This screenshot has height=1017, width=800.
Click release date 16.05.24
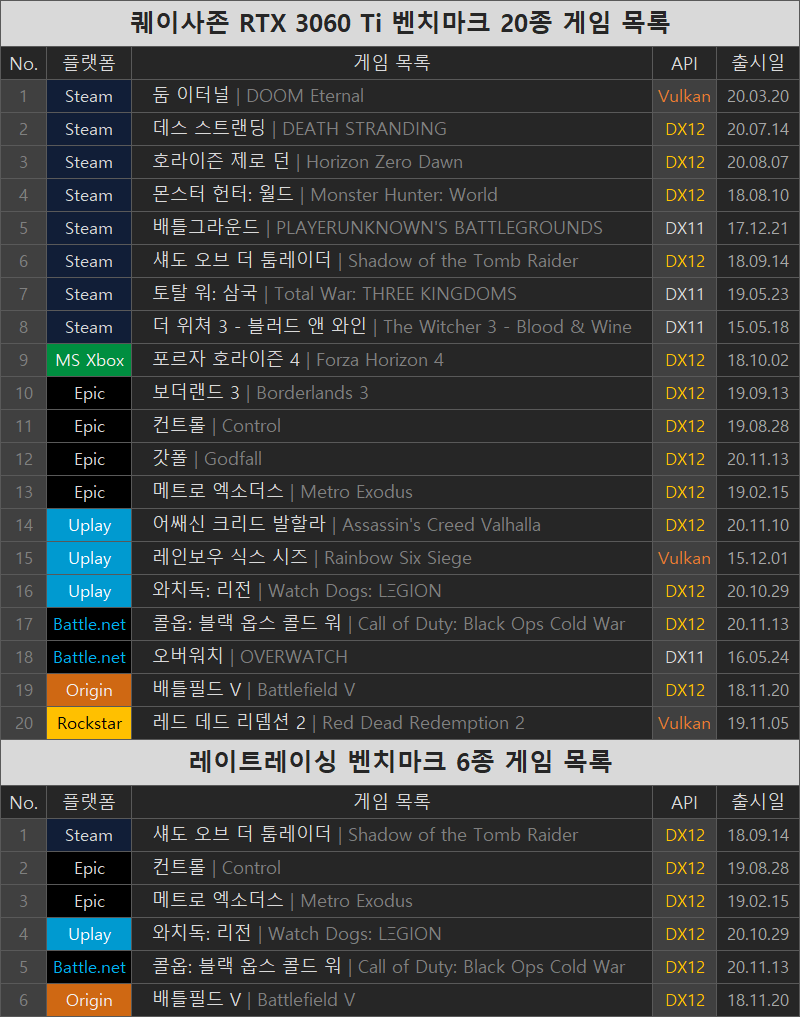click(x=758, y=657)
